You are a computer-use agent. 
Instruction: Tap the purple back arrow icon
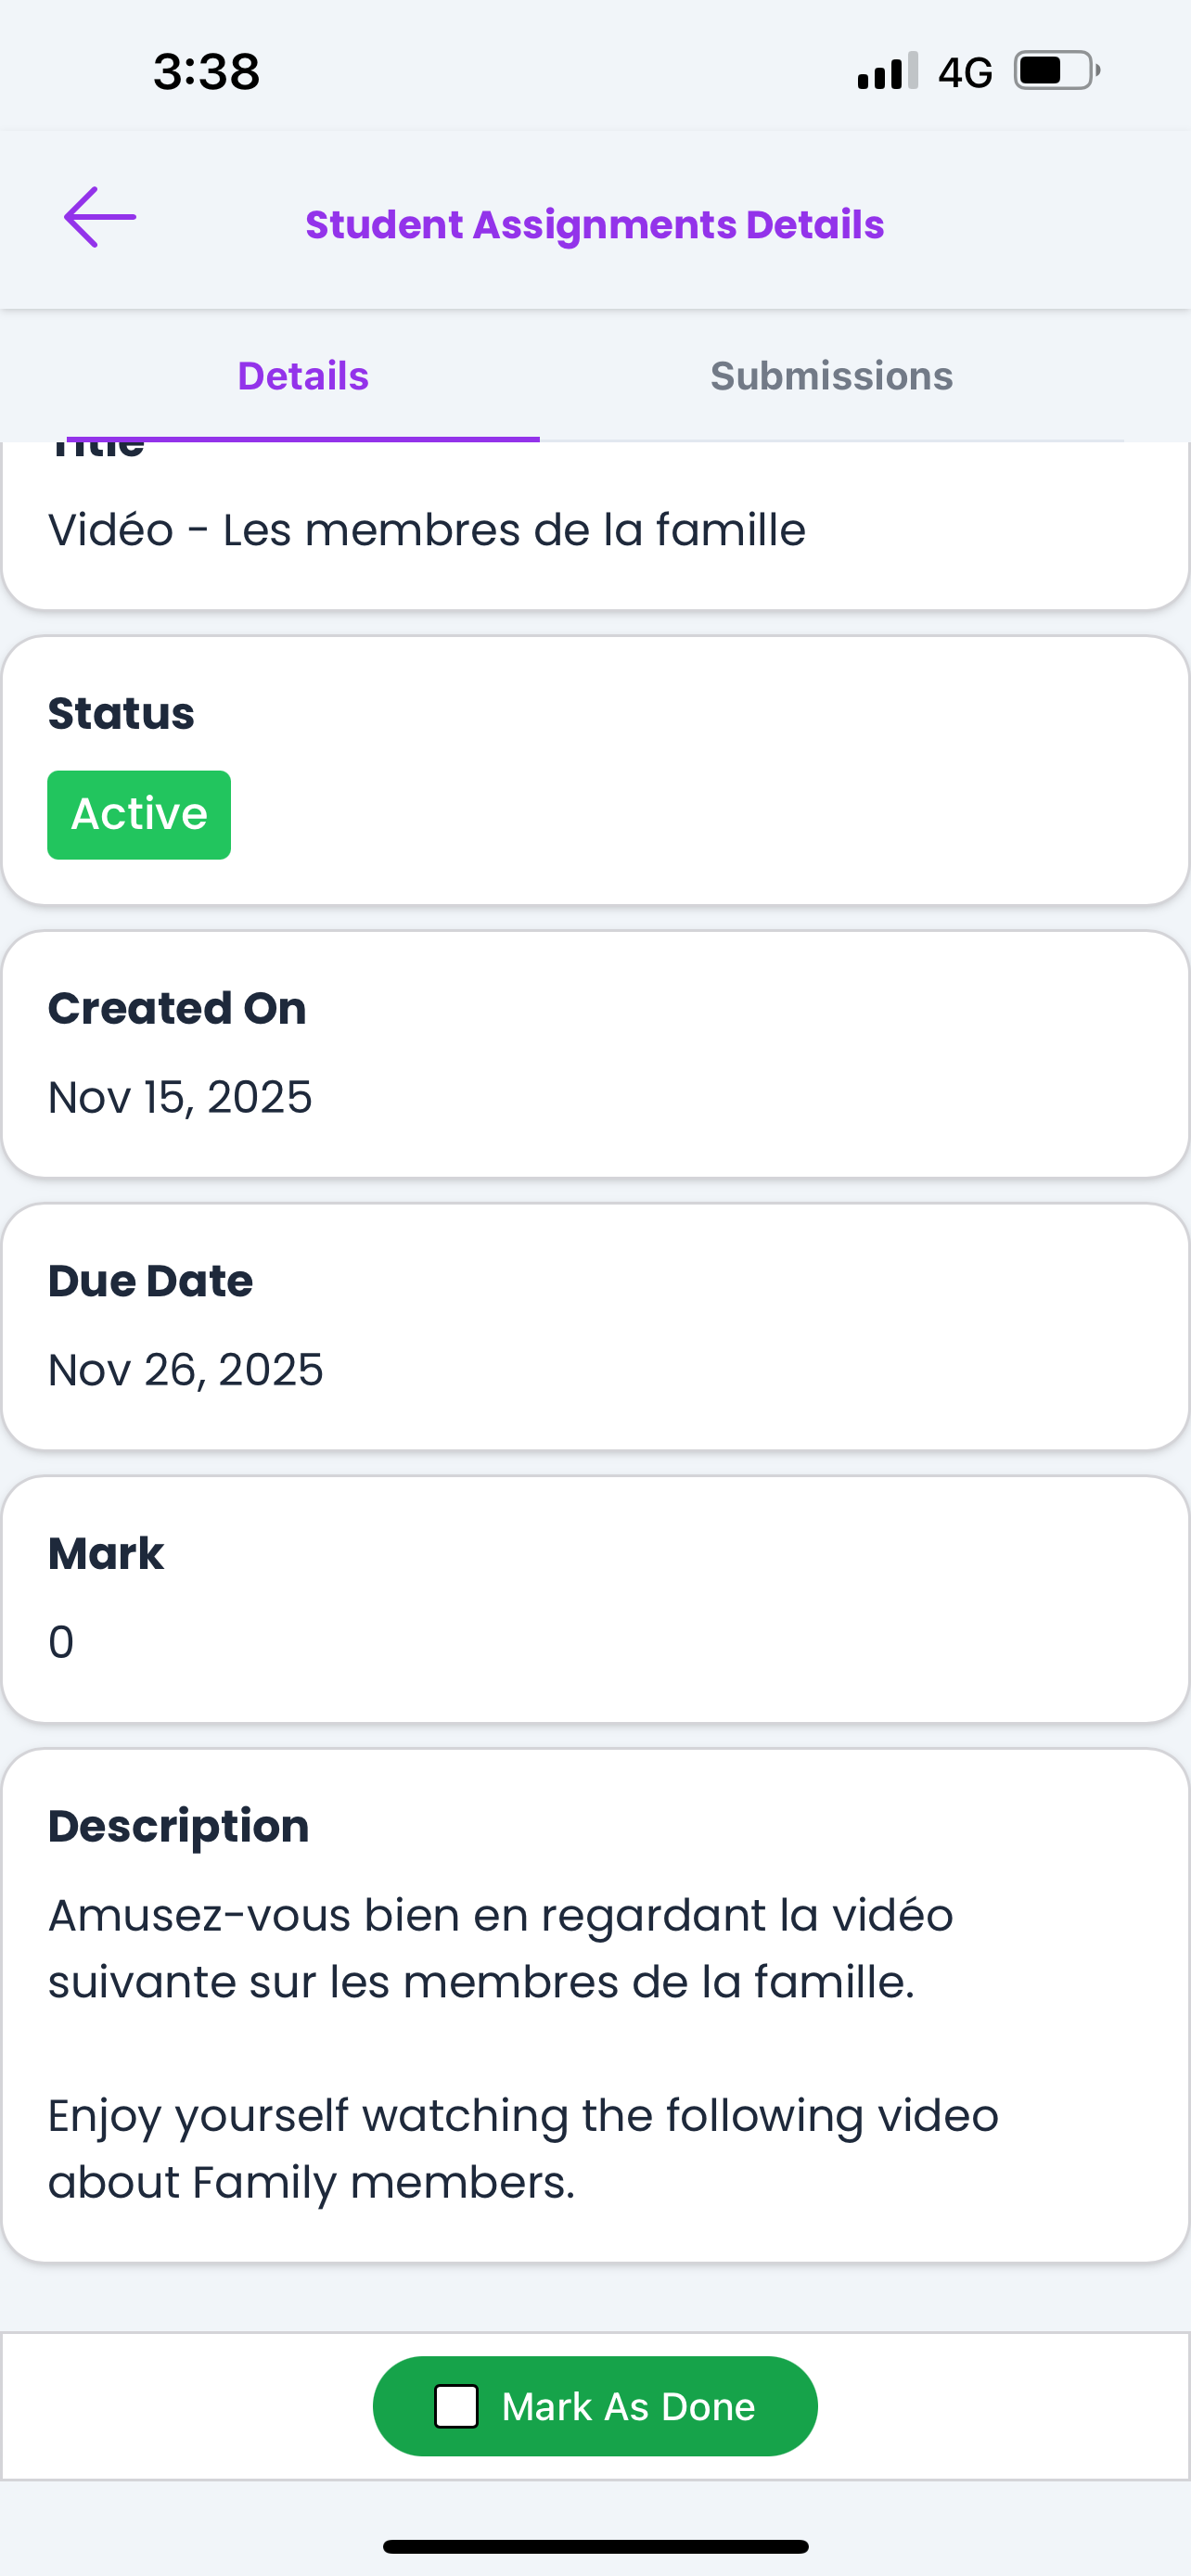tap(100, 217)
